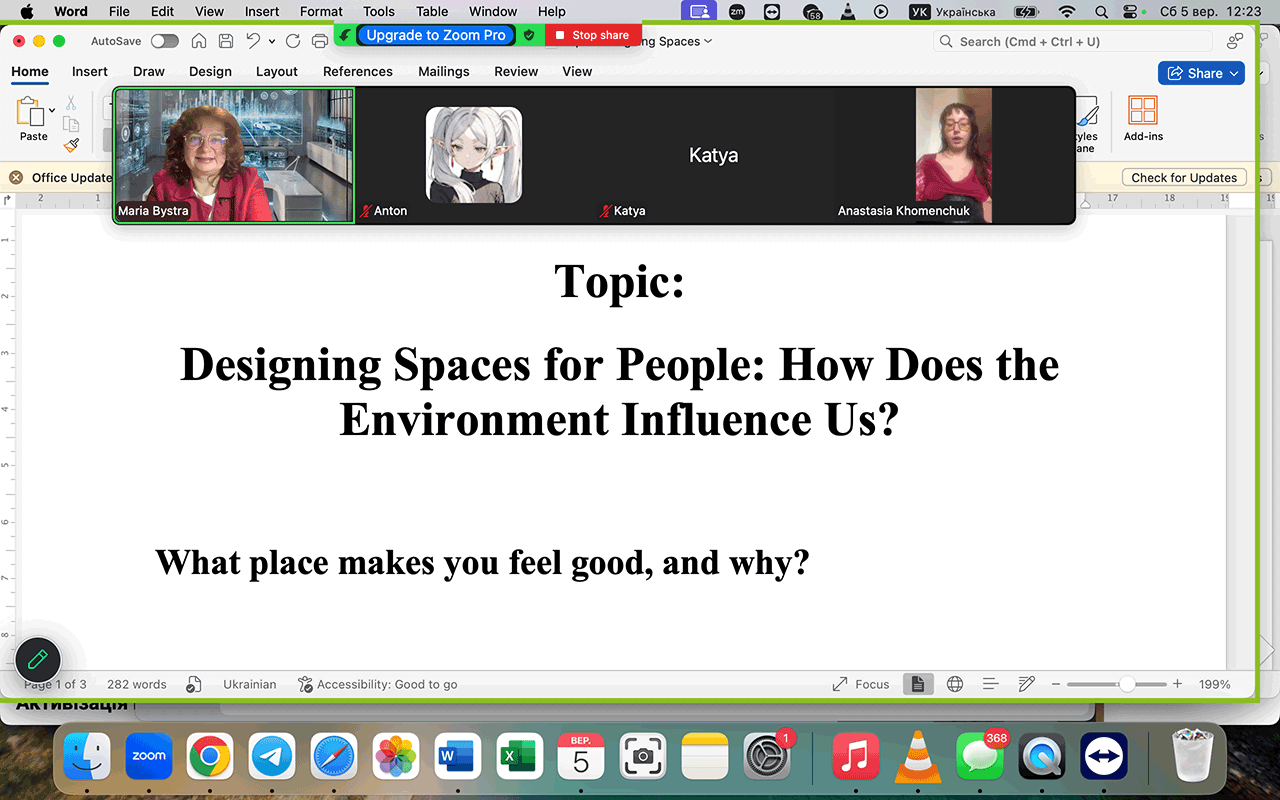Open the Paste options dropdown arrow
The width and height of the screenshot is (1280, 800).
[52, 110]
